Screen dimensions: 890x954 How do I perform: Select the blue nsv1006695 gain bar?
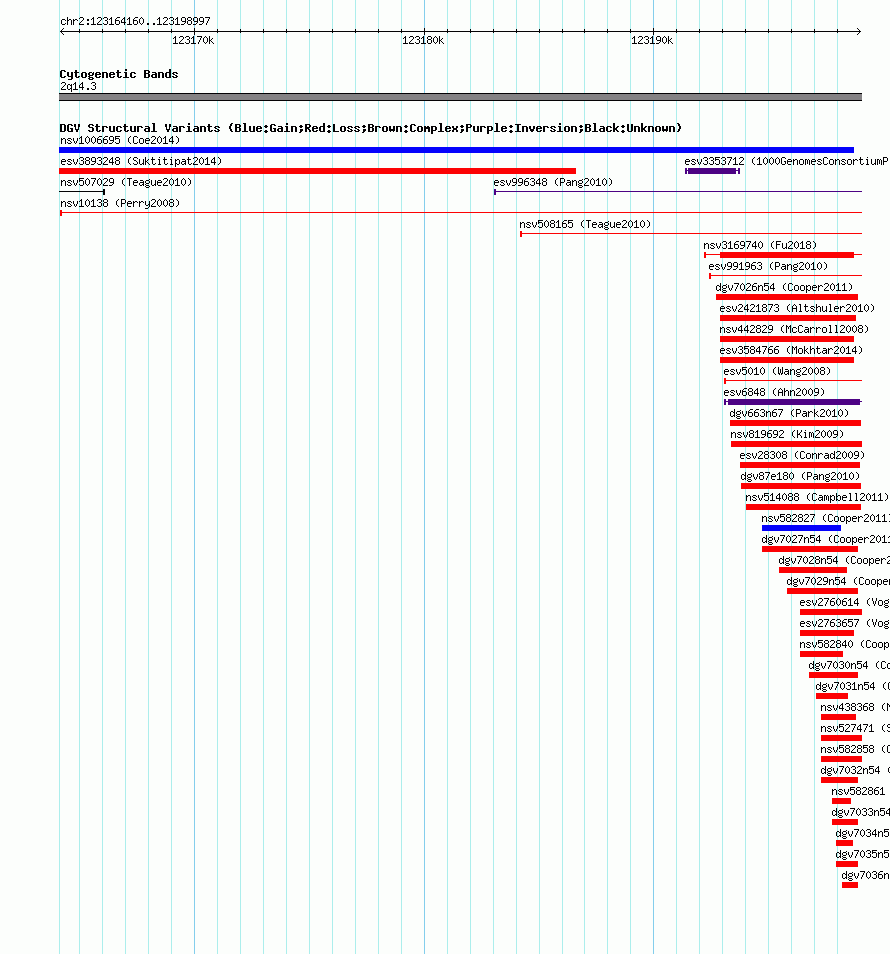456,150
